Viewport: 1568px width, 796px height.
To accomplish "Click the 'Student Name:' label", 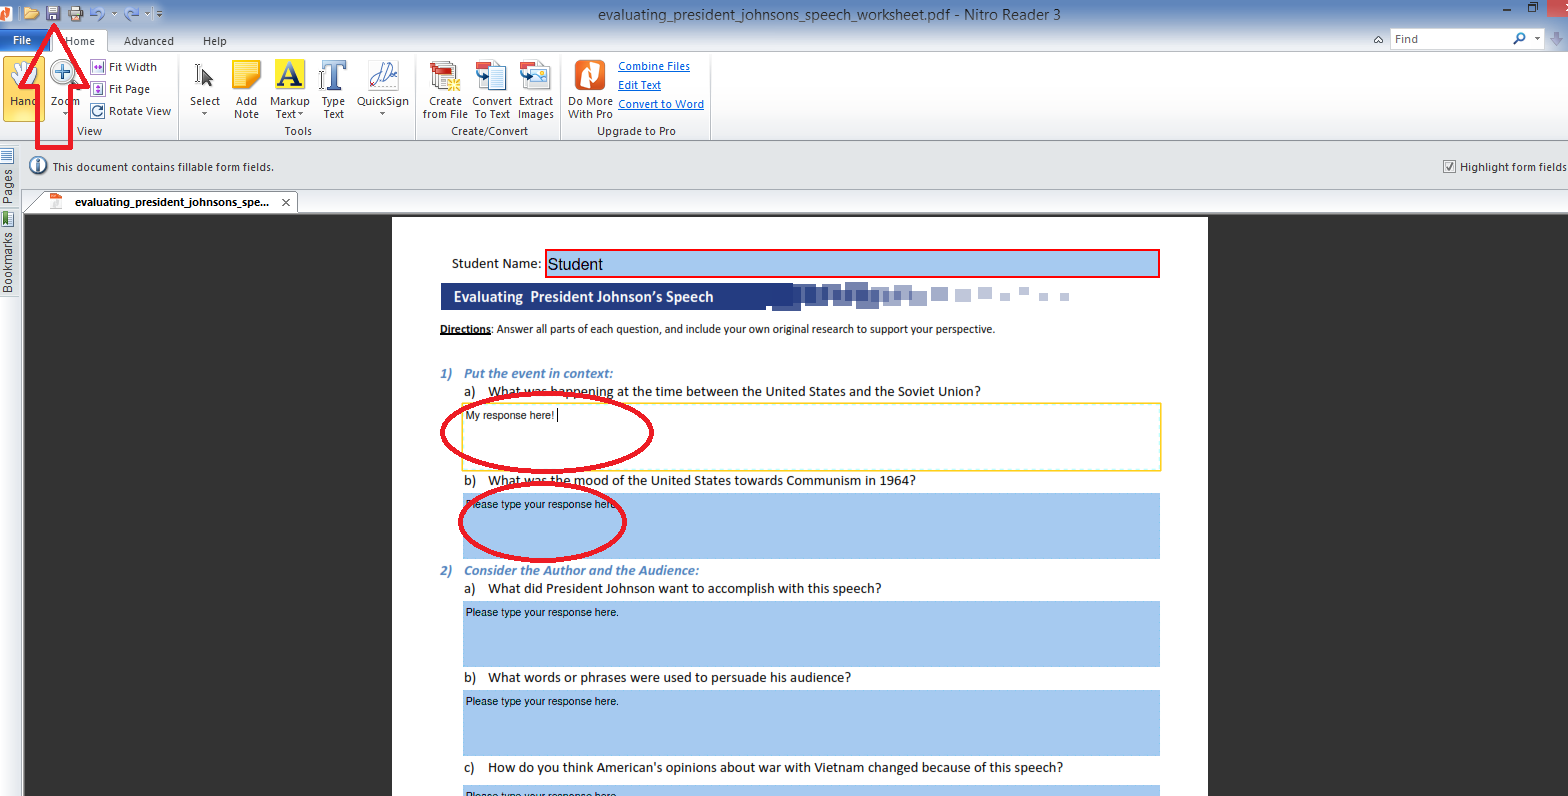I will 496,264.
